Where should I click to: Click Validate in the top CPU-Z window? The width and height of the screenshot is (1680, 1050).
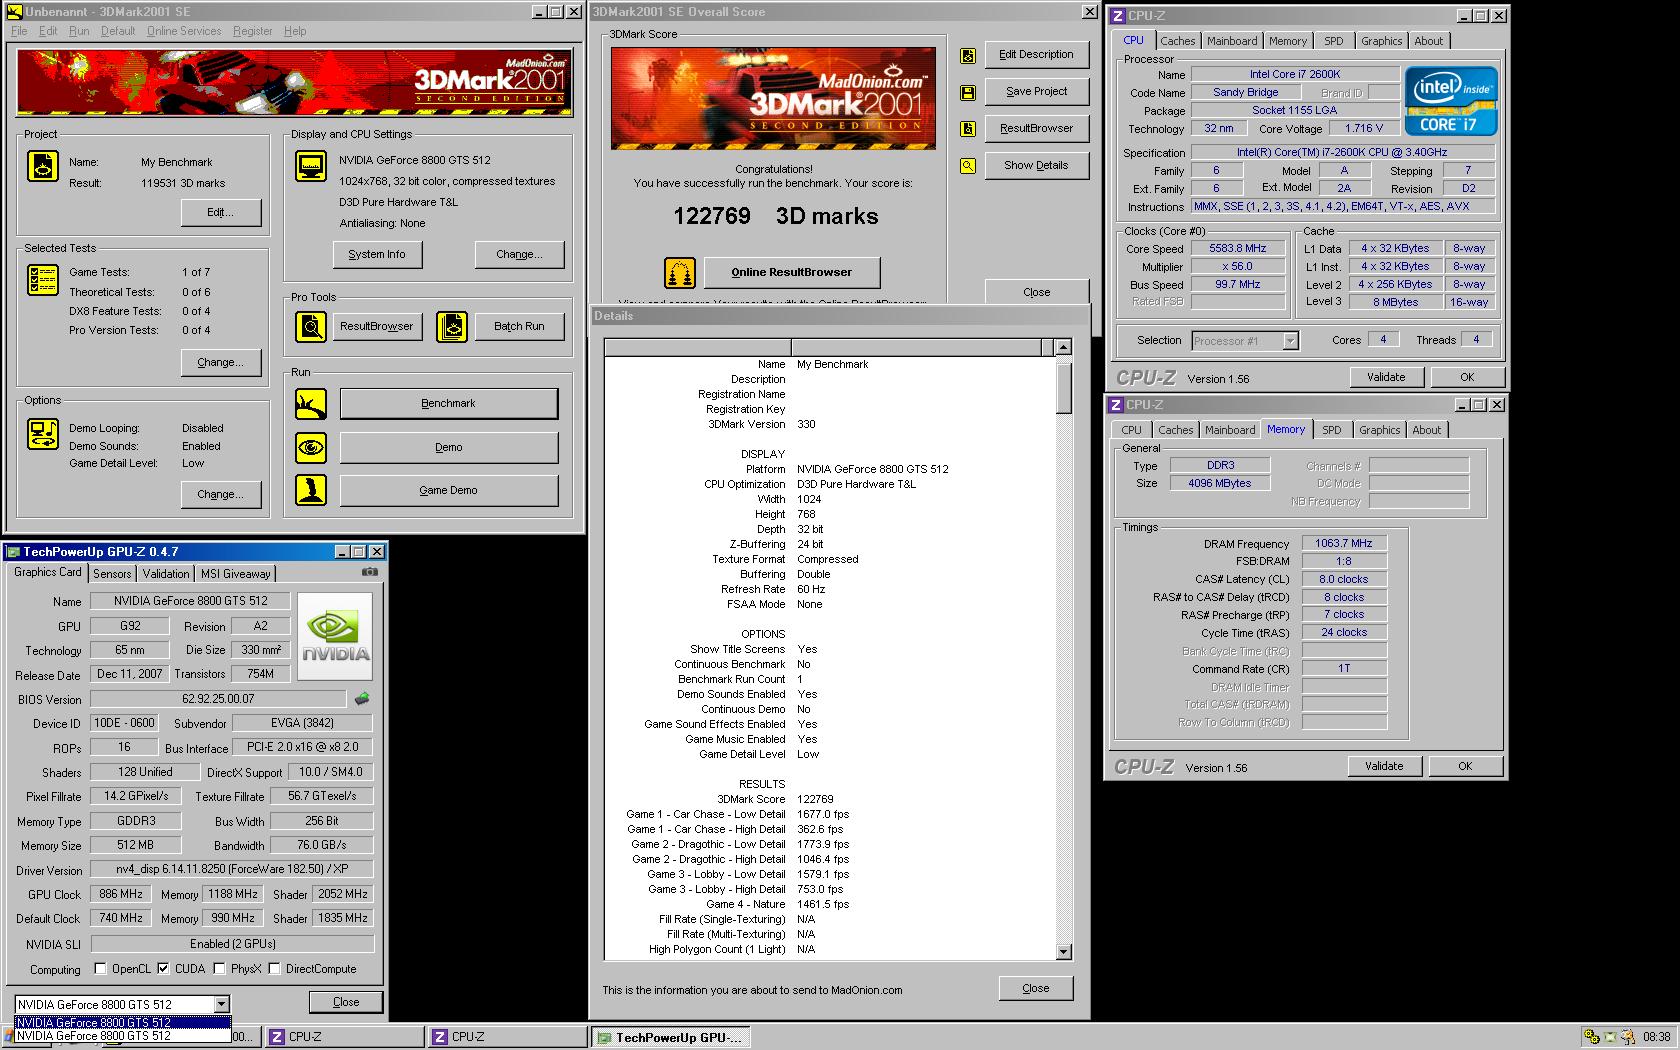click(1386, 377)
